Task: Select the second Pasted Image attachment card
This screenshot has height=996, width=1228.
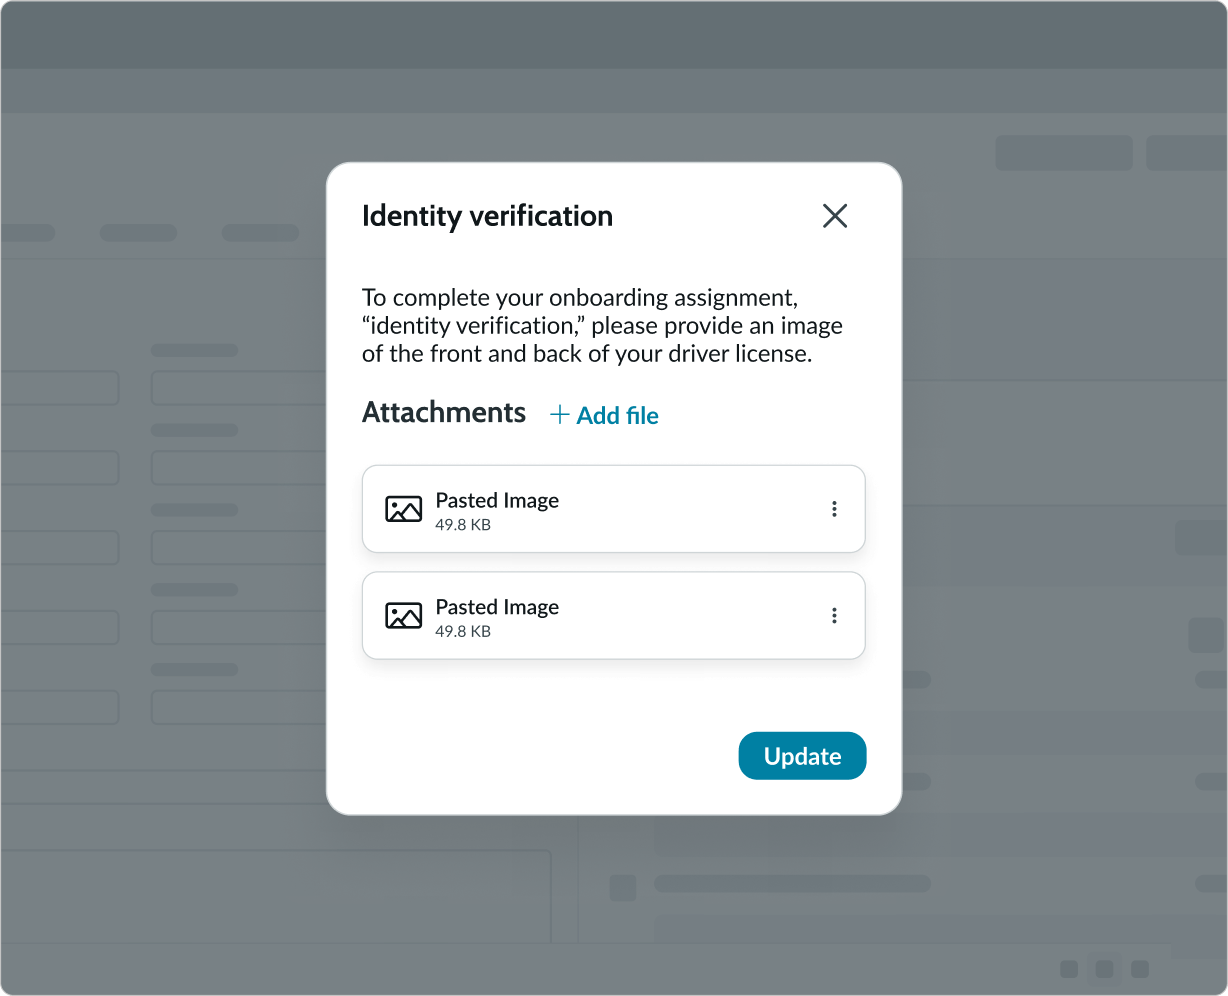Action: [614, 616]
